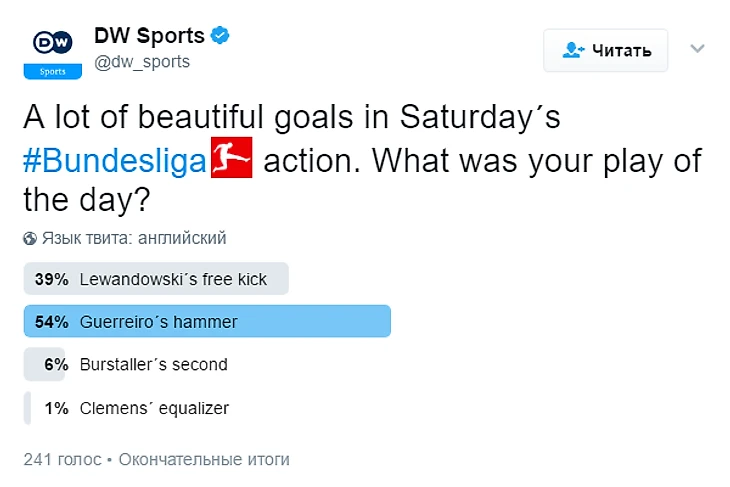730x487 pixels.
Task: Expand the tweet options chevron
Action: (698, 48)
